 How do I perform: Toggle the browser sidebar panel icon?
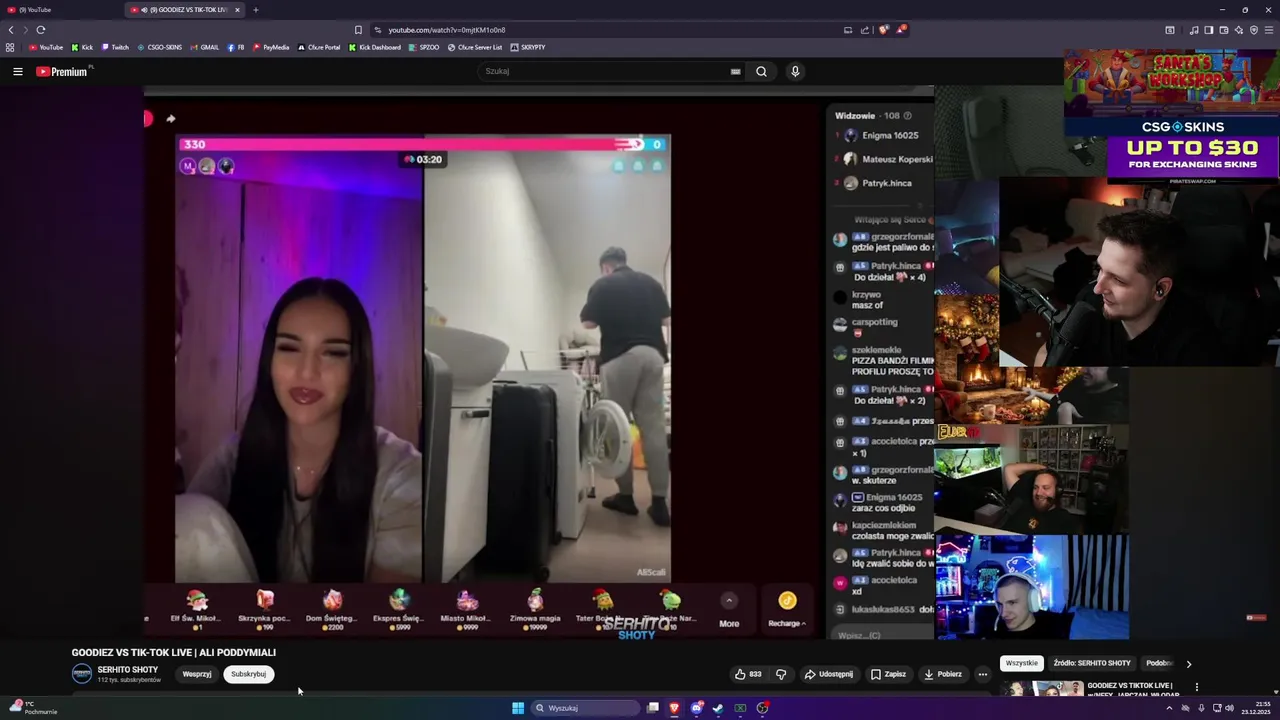coord(1208,30)
